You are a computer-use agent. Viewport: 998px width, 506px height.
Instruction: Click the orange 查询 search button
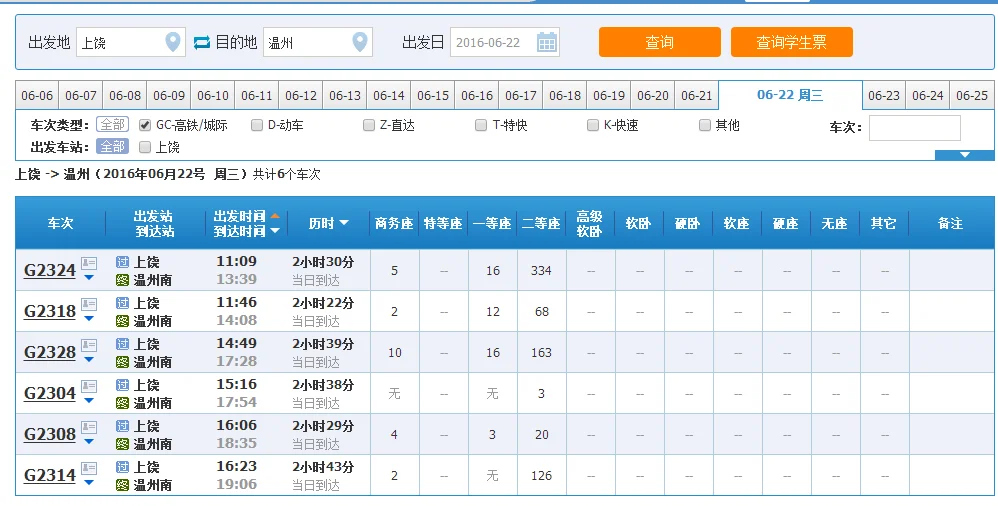(659, 42)
